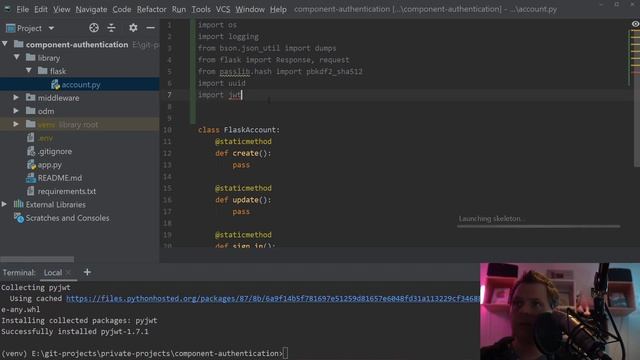Click the .gitignore file icon

[31, 151]
